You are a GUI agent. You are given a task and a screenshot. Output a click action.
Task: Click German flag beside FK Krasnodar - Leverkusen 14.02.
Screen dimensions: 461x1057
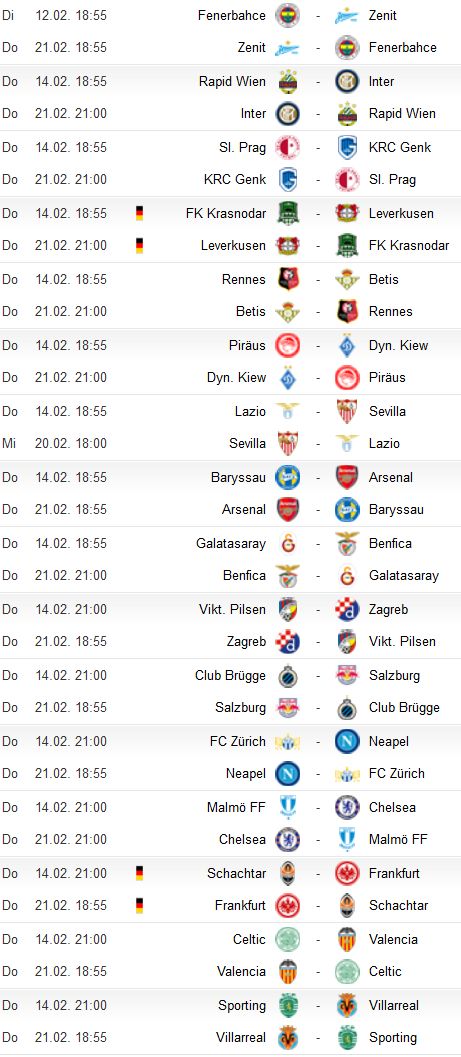click(140, 214)
